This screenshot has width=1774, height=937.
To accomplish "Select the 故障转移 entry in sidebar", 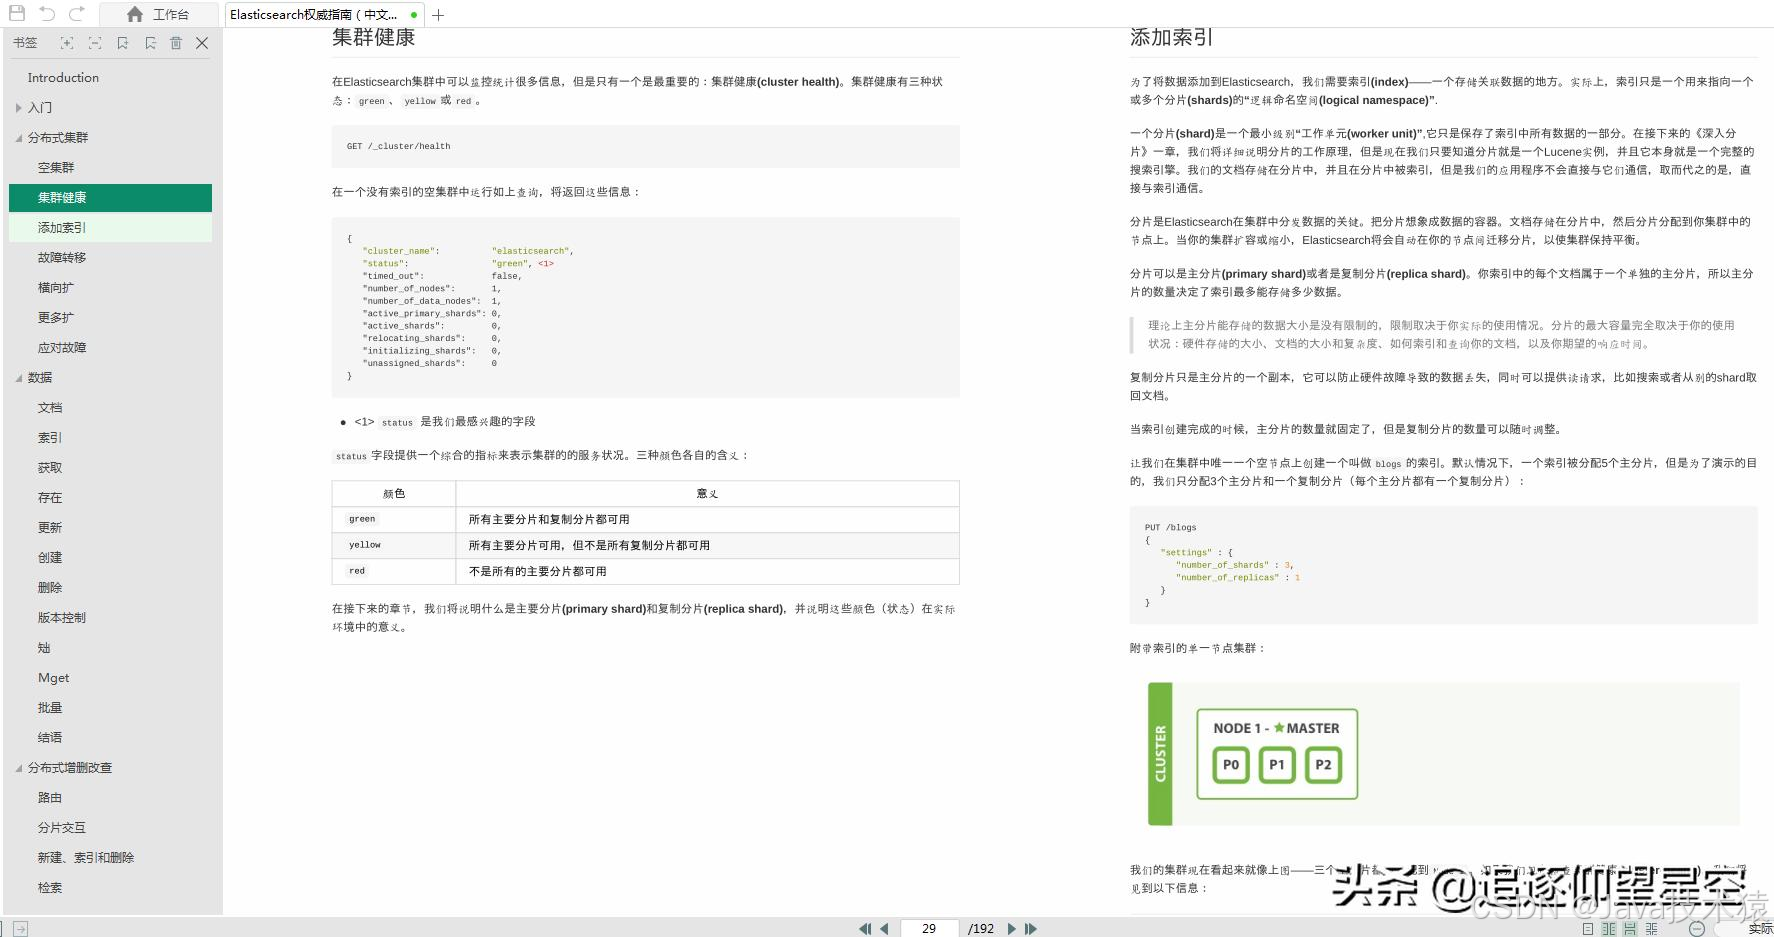I will (60, 257).
